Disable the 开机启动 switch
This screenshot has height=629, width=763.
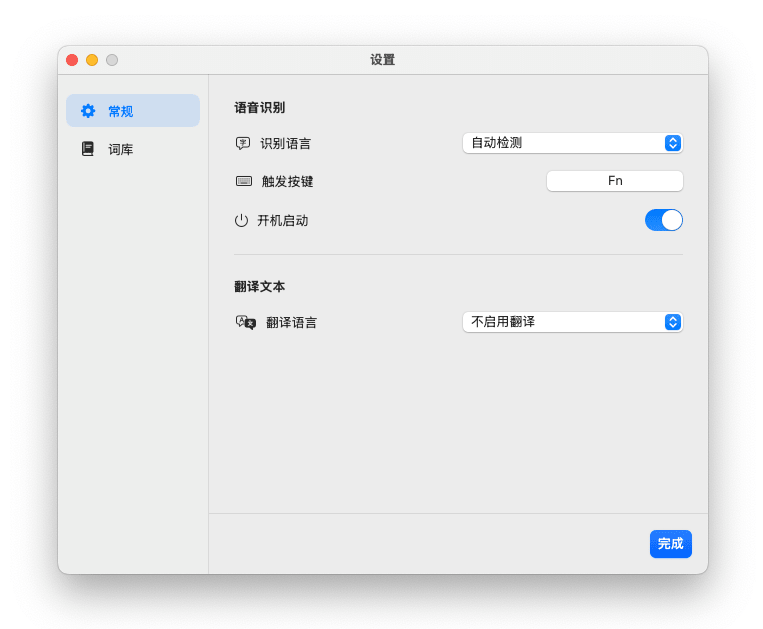[663, 220]
